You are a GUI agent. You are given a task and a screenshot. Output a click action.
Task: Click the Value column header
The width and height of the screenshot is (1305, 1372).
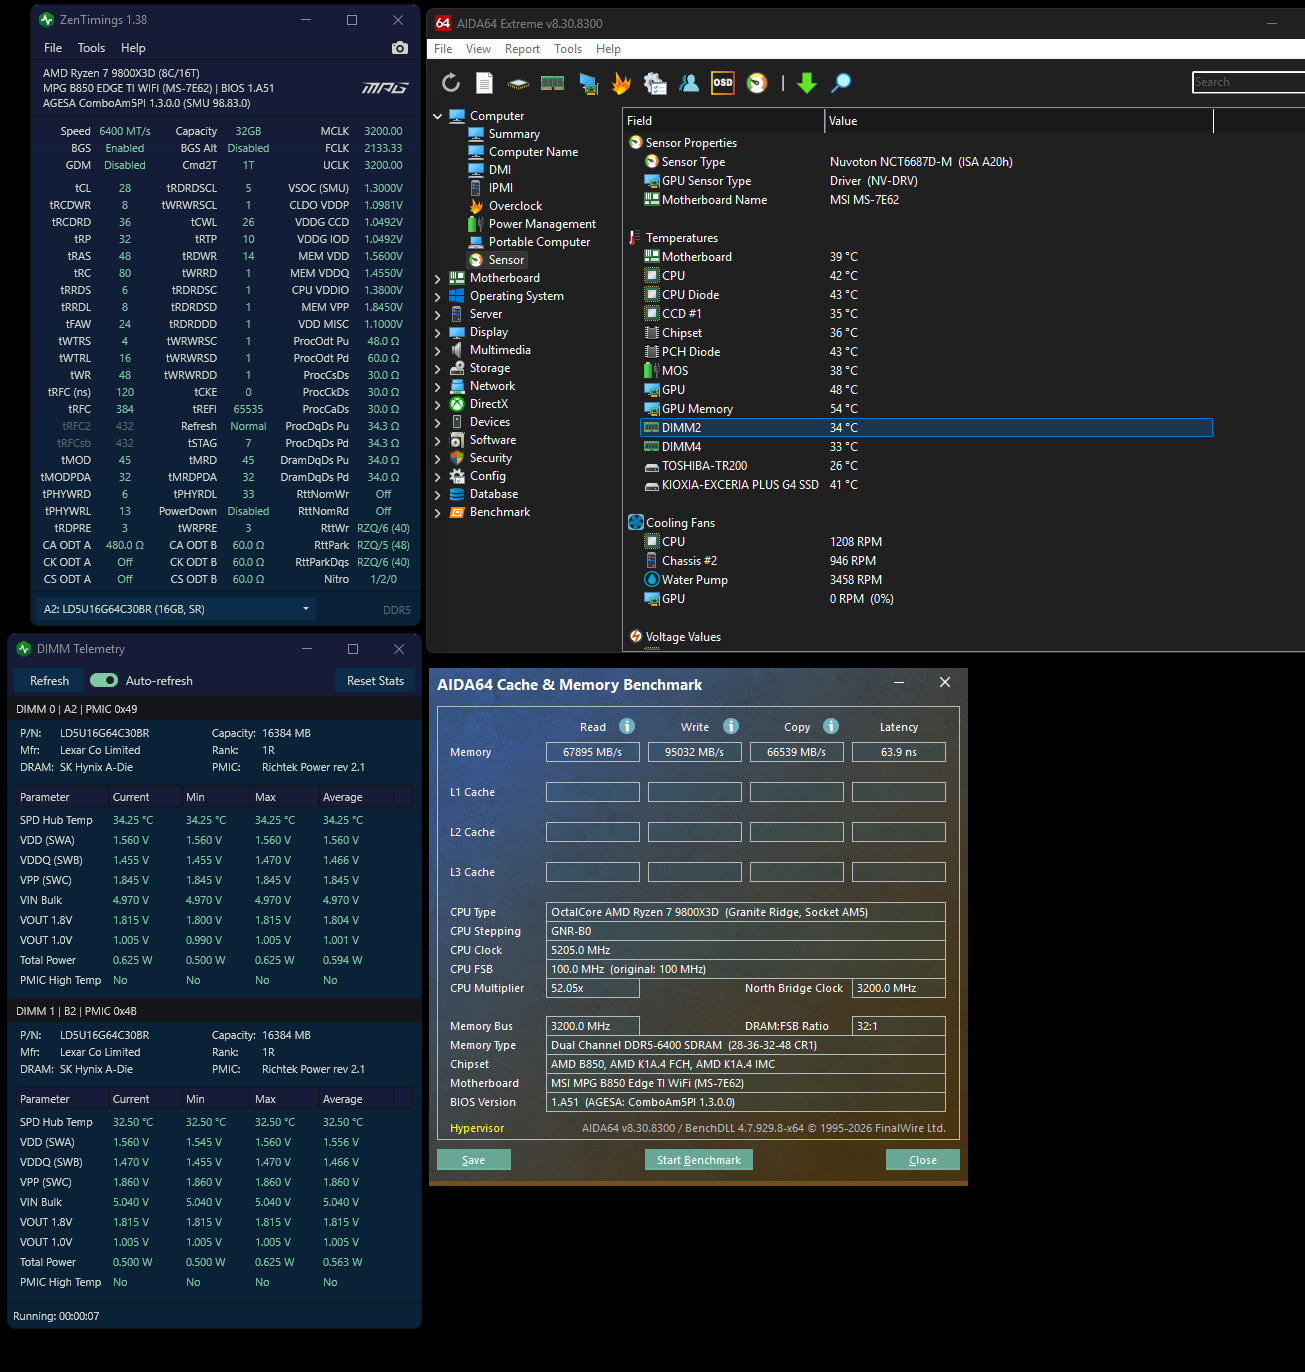(x=1019, y=121)
